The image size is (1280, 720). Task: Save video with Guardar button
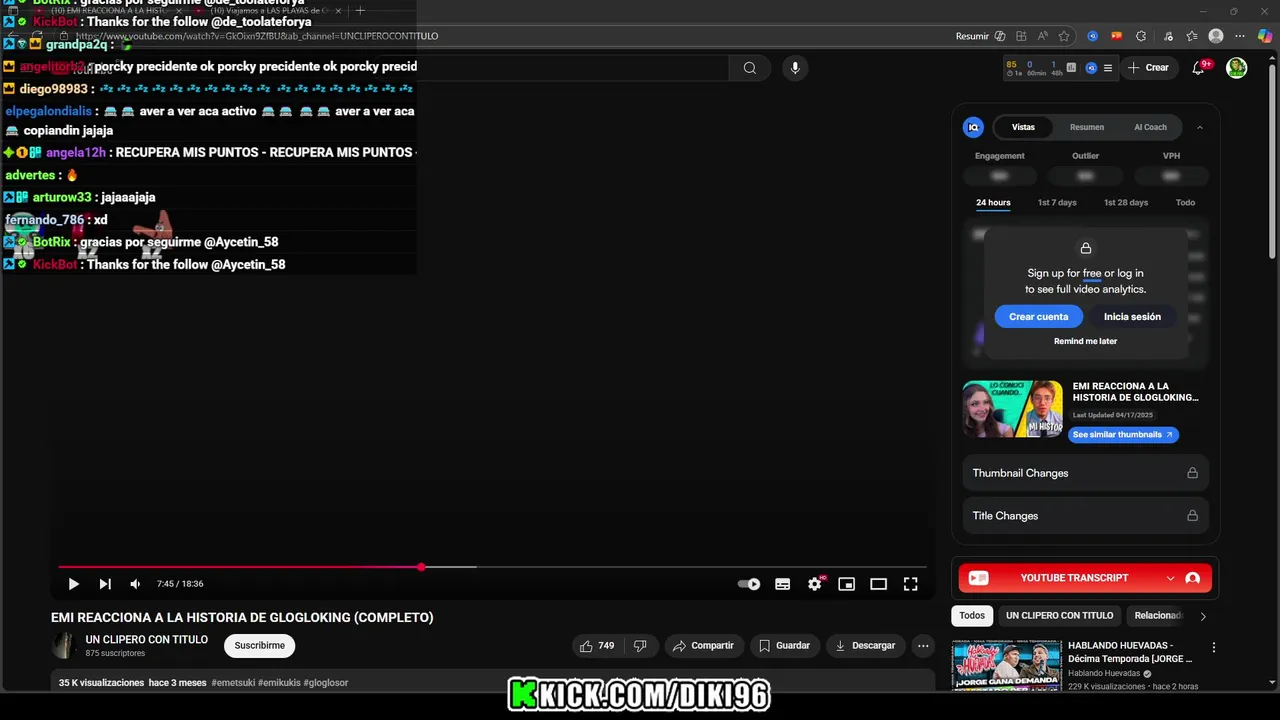point(784,646)
